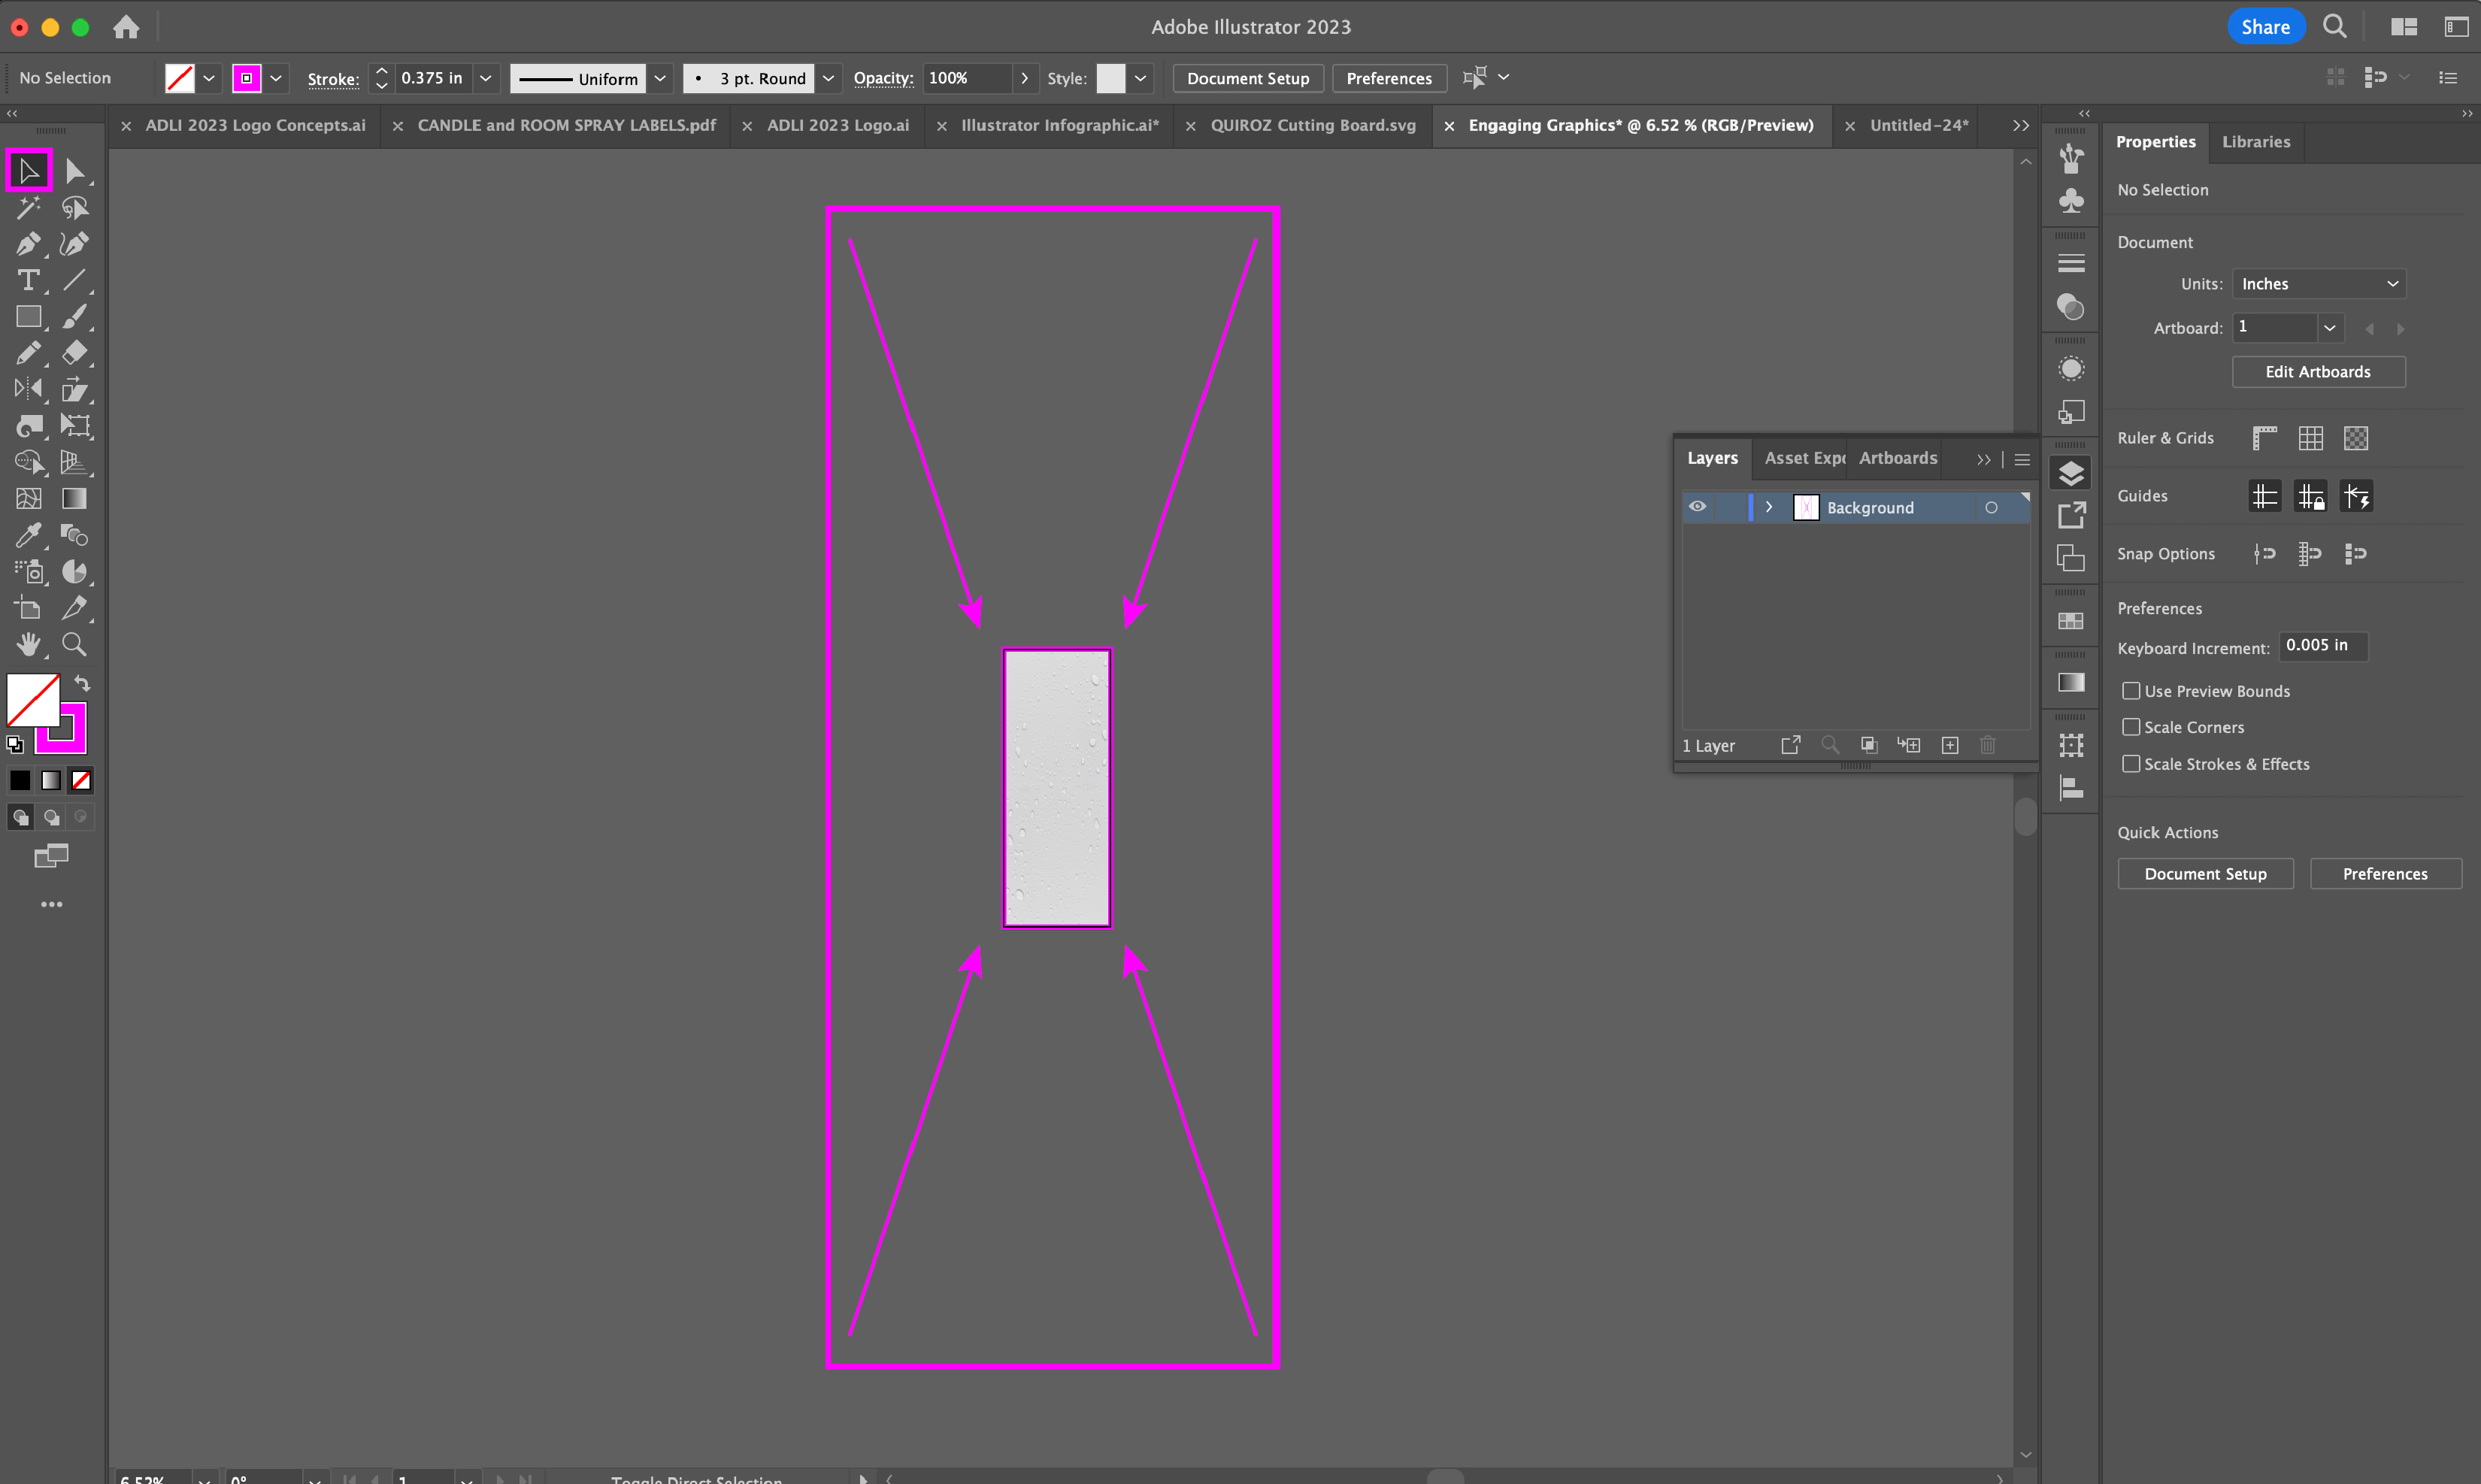The width and height of the screenshot is (2481, 1484).
Task: Click the Keyboard Increment input field
Action: tap(2322, 646)
